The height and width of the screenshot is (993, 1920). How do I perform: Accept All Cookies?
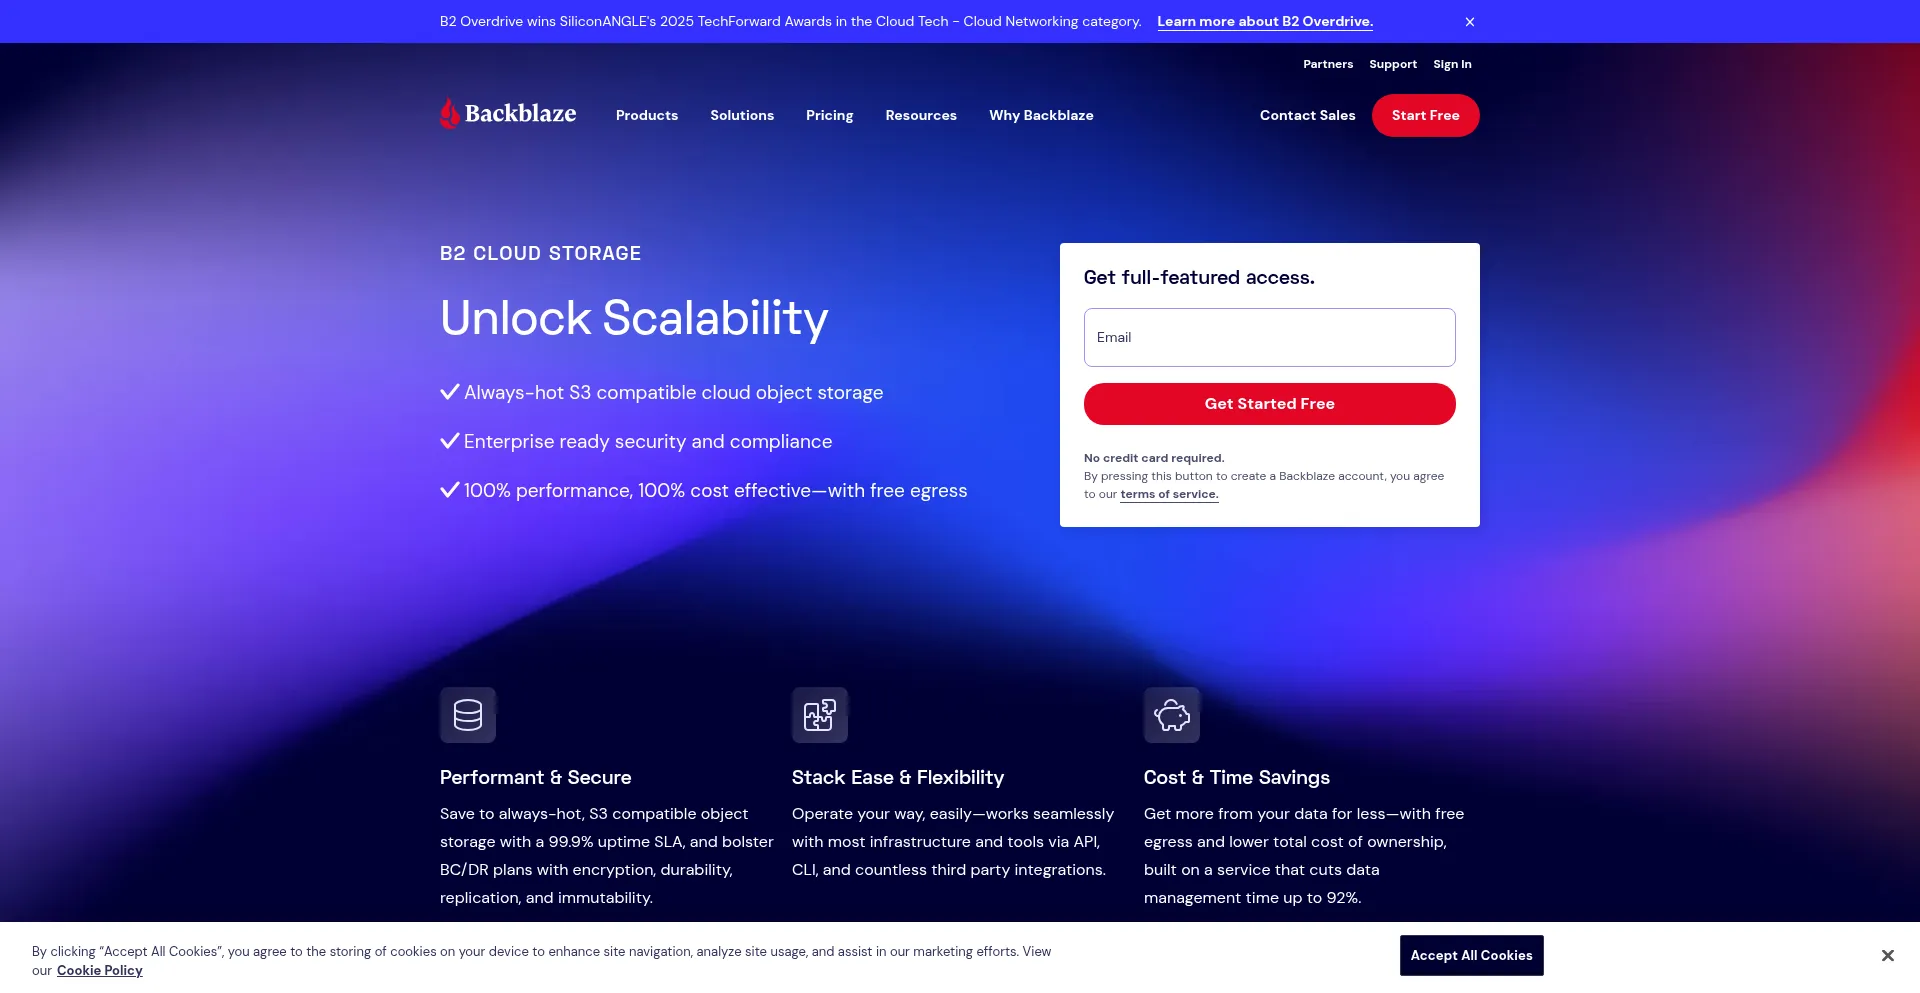1471,956
